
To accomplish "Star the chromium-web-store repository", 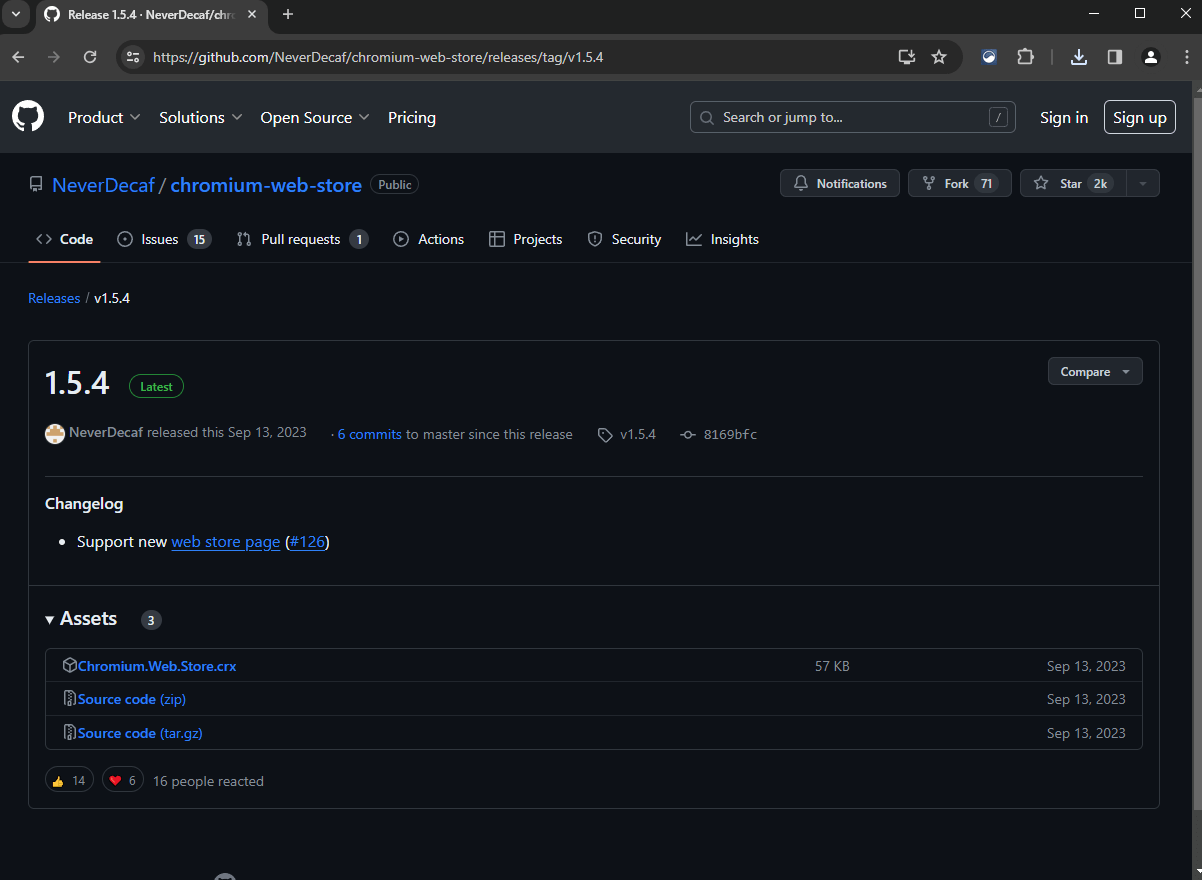I will (1073, 184).
